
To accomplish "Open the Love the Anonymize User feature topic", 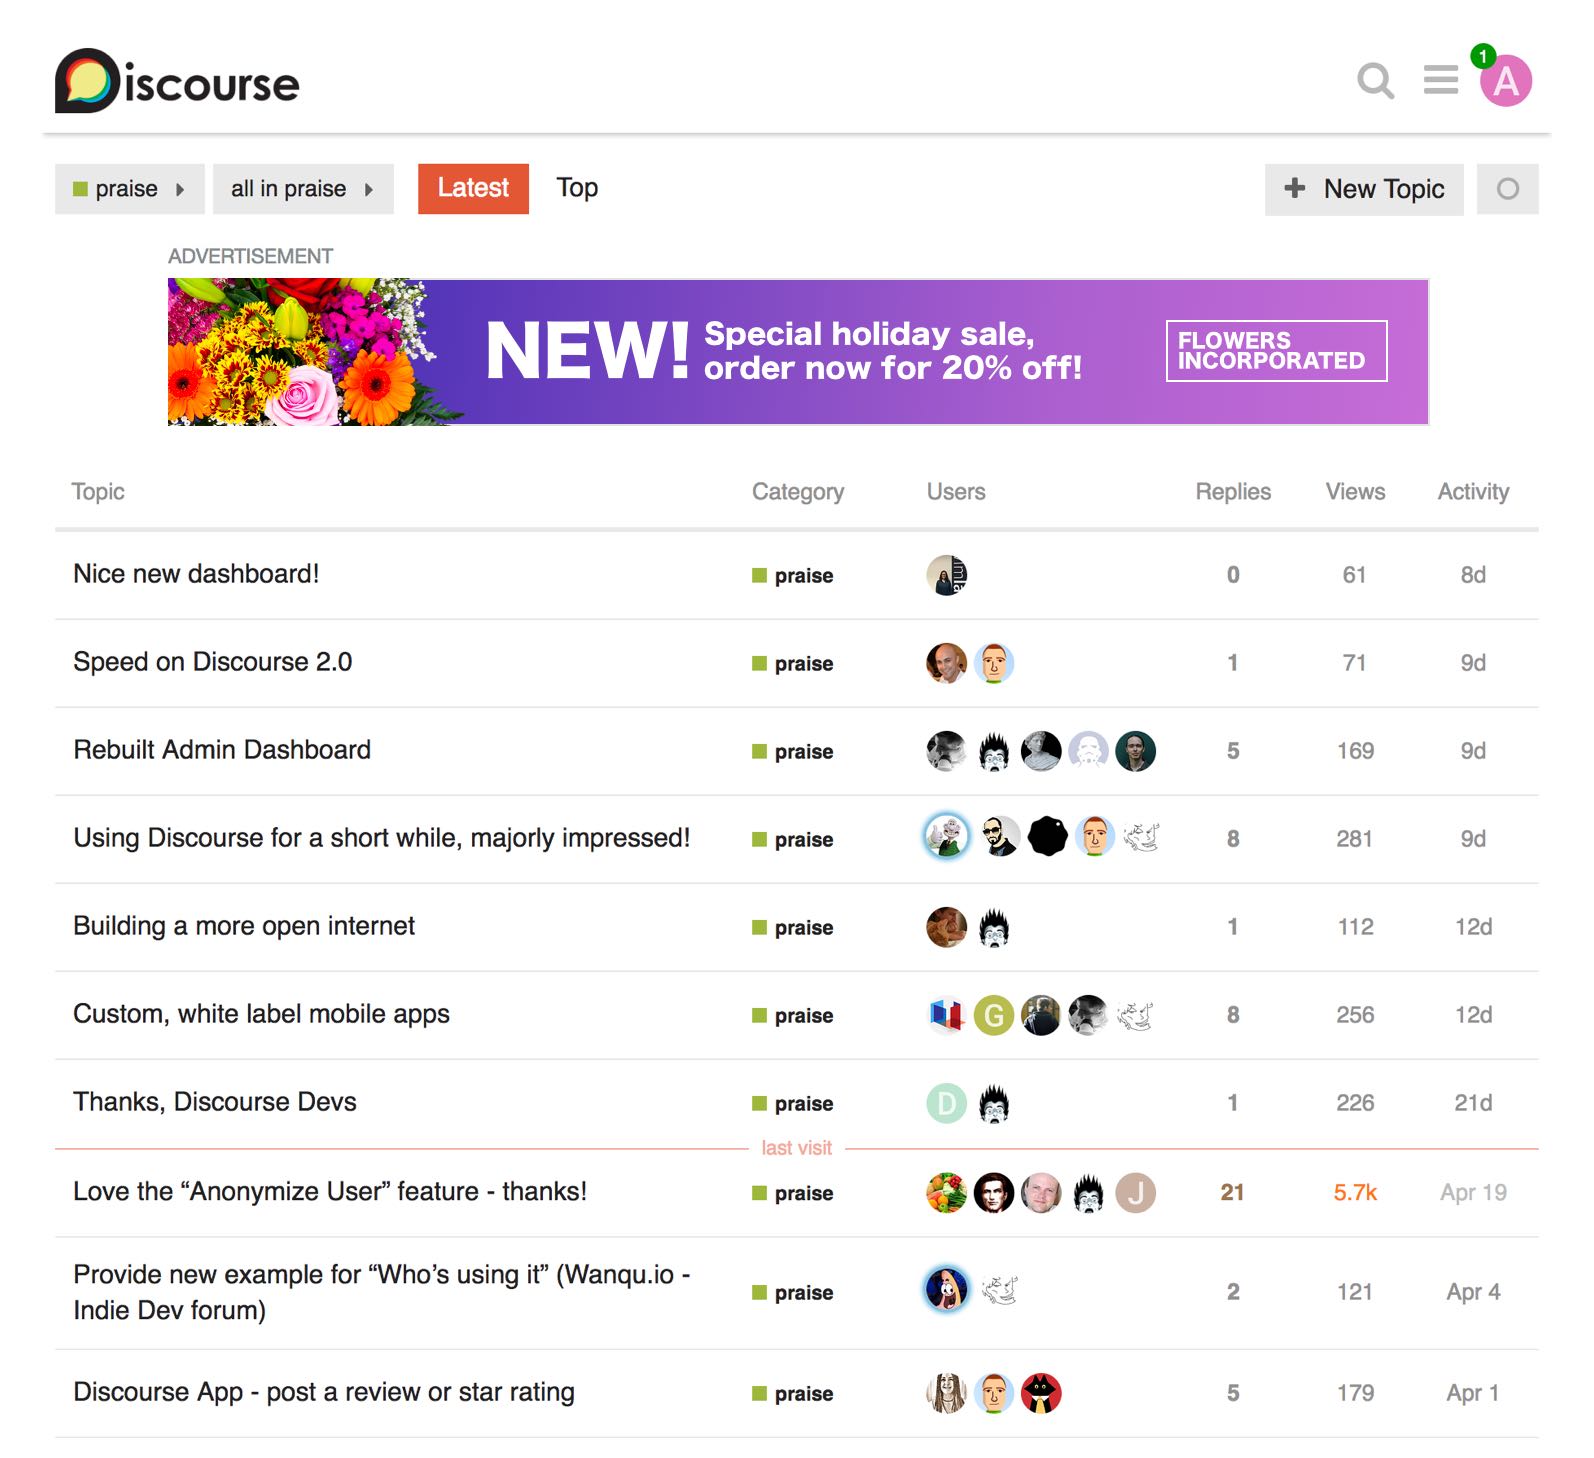I will pos(330,1191).
